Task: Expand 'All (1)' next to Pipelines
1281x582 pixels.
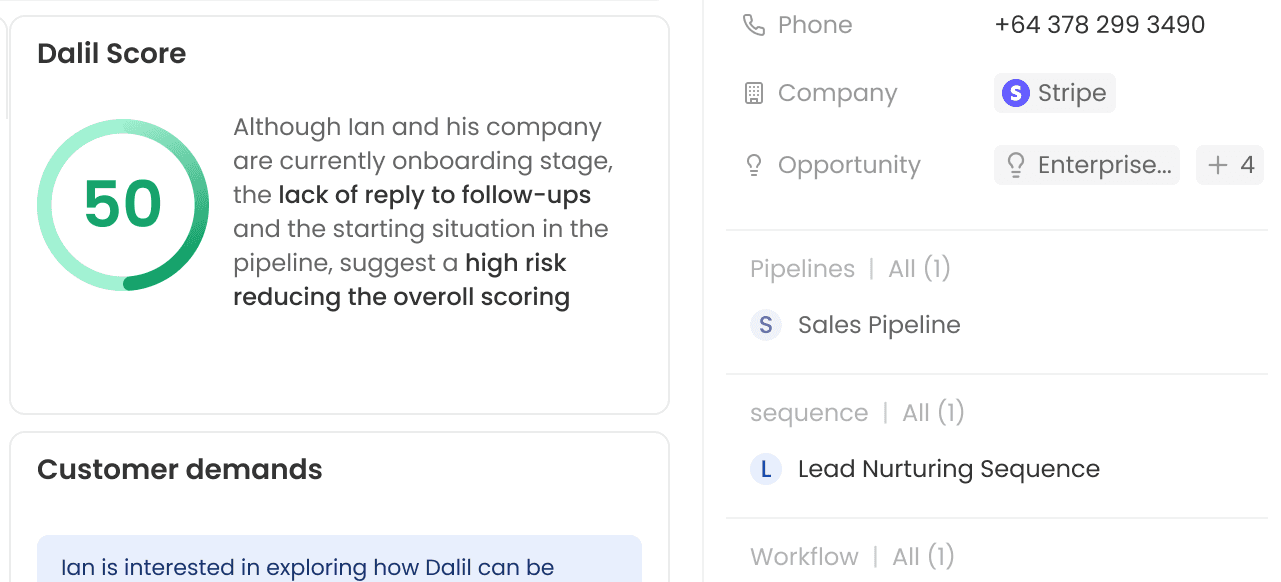Action: click(x=917, y=268)
